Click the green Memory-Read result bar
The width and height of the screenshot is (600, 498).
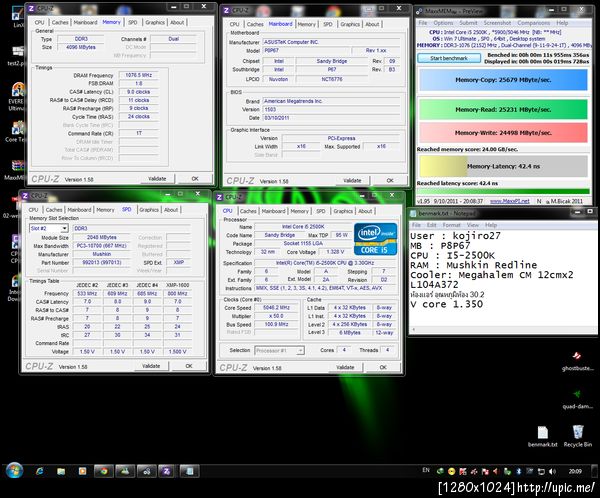click(503, 109)
